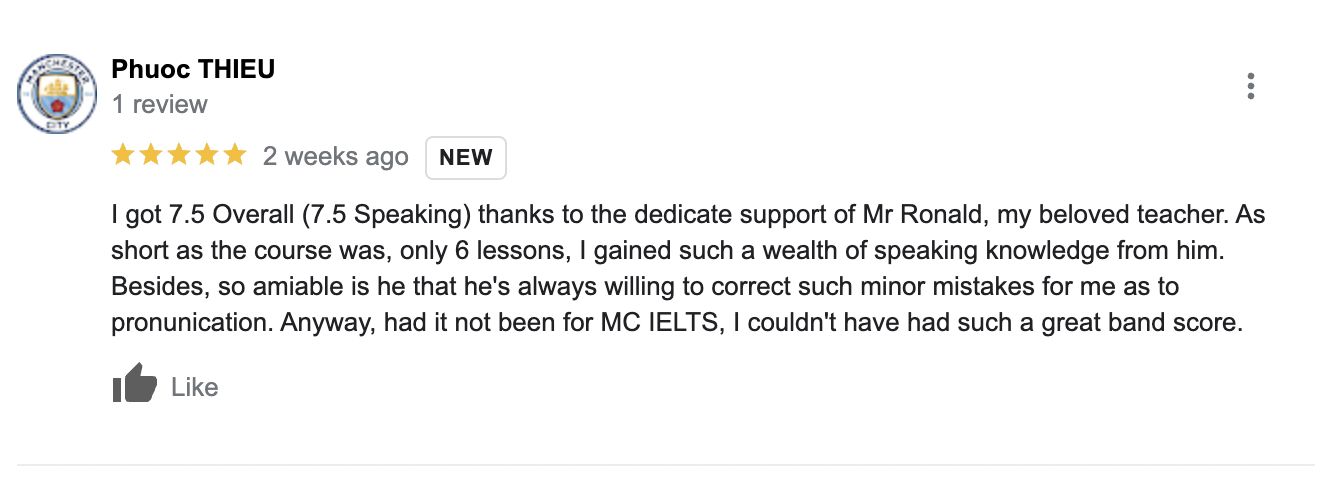Click the phrase "so amiable is he"
This screenshot has width=1322, height=480.
(x=301, y=288)
